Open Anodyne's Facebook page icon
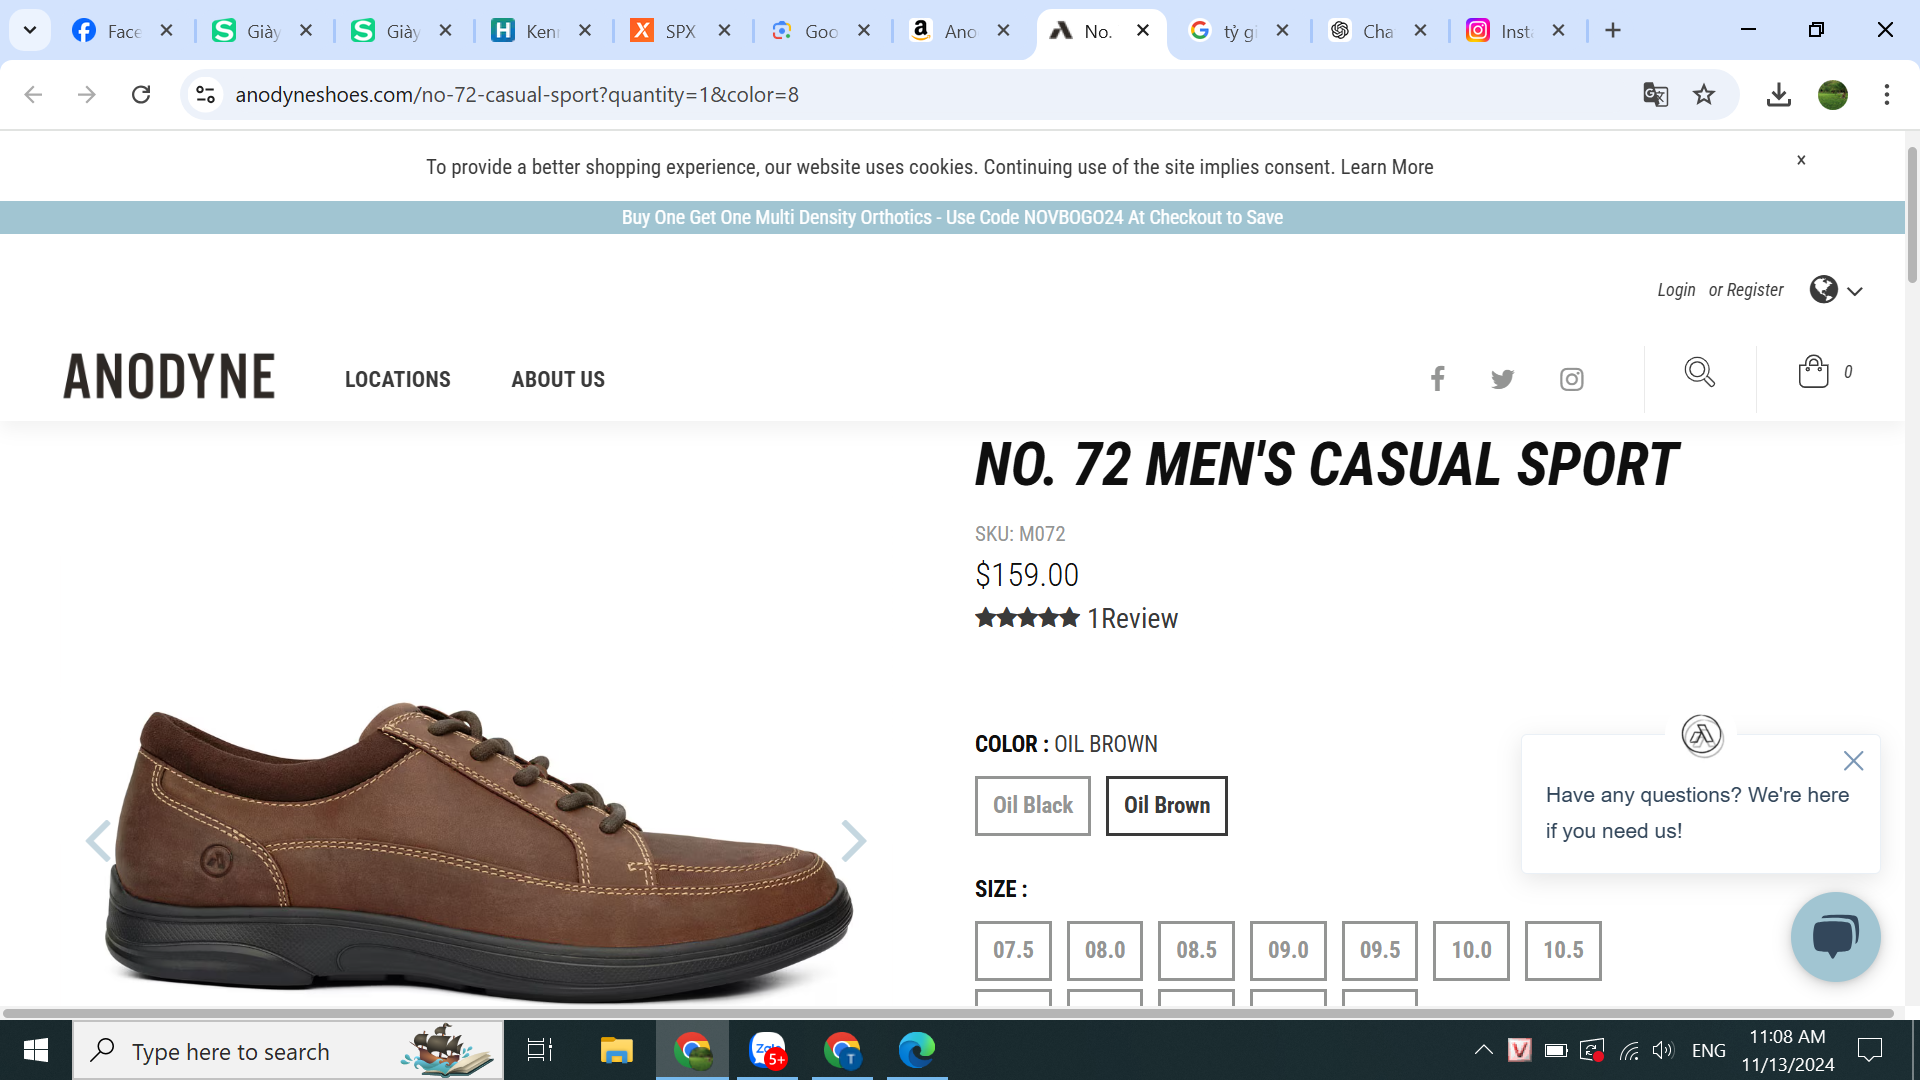1920x1080 pixels. (x=1437, y=379)
